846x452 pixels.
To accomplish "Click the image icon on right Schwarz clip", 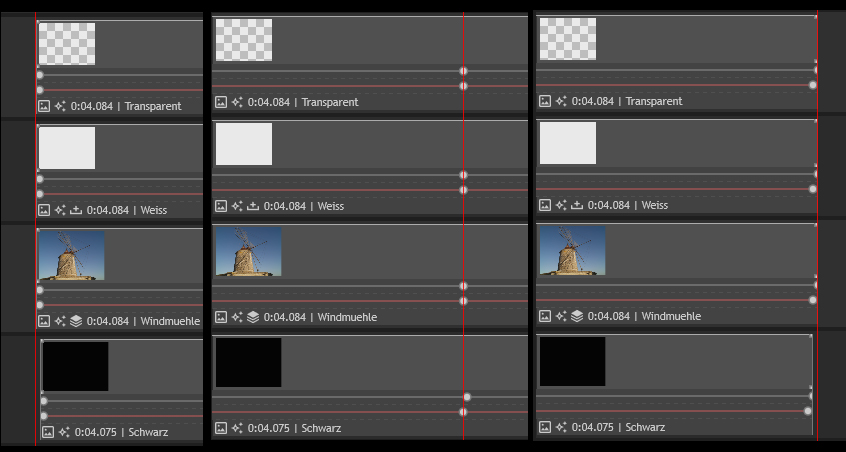I will pyautogui.click(x=545, y=427).
